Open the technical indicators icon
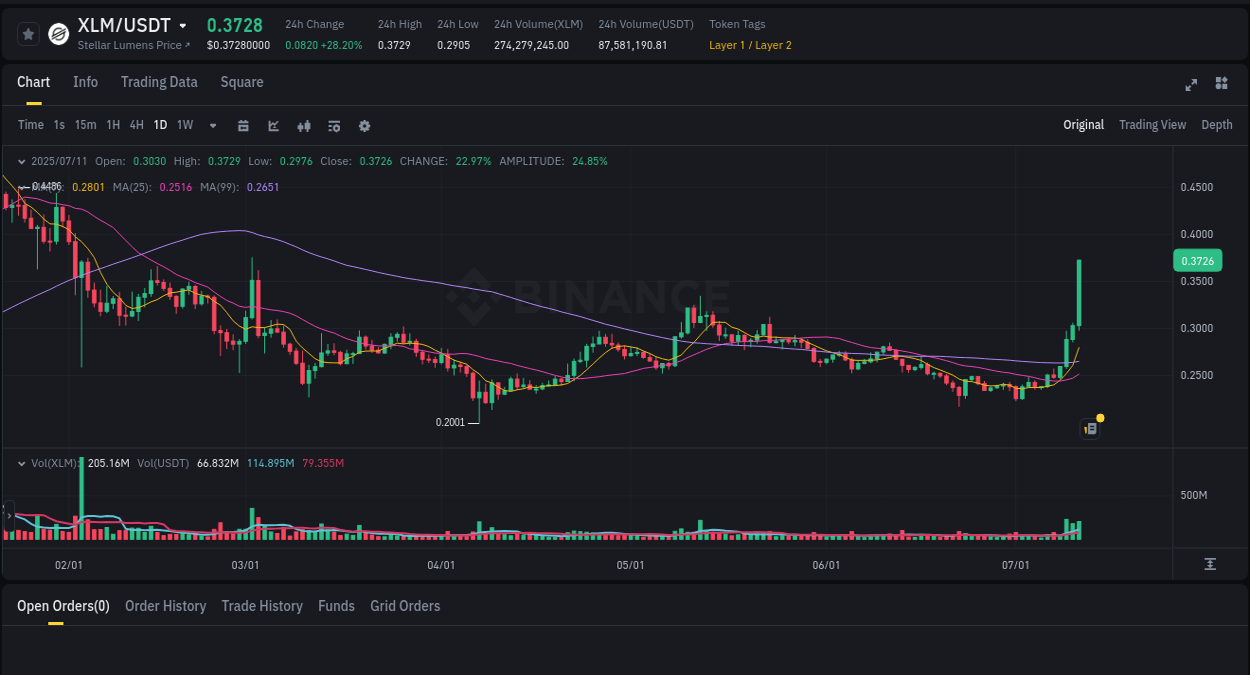Screen dimensions: 1250x675 click(x=303, y=125)
